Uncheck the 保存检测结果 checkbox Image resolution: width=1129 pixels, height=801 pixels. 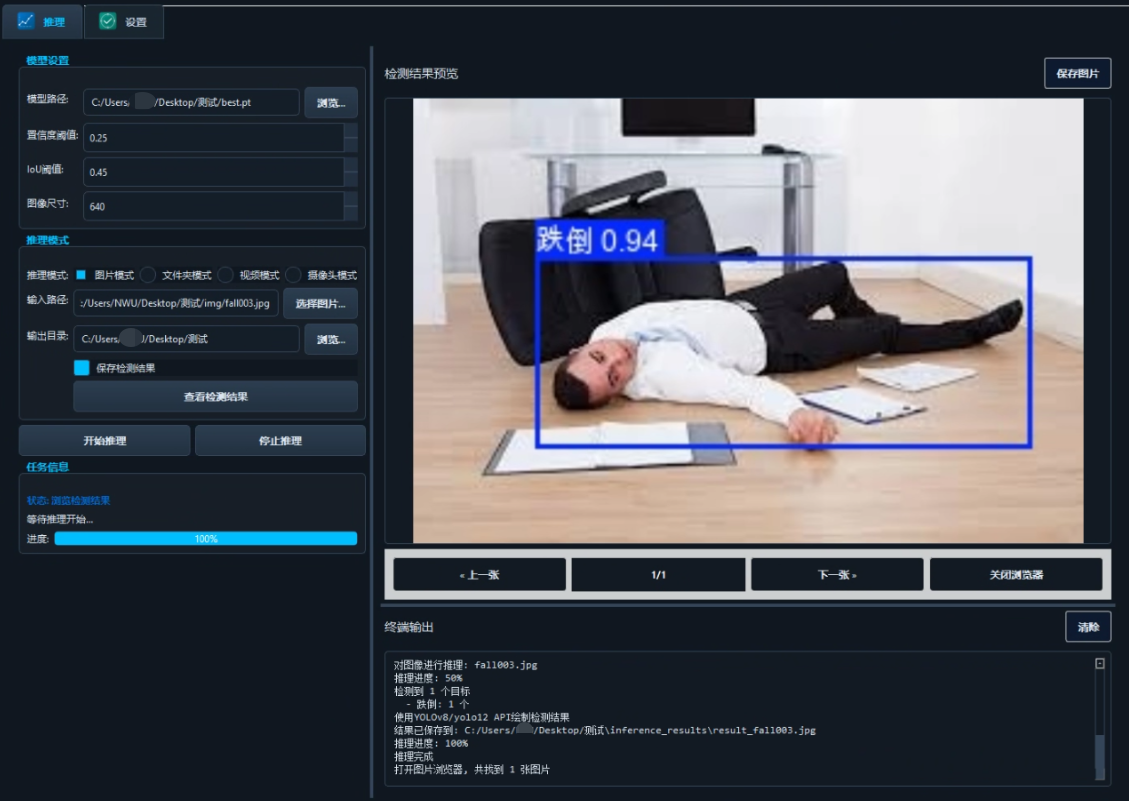click(84, 369)
